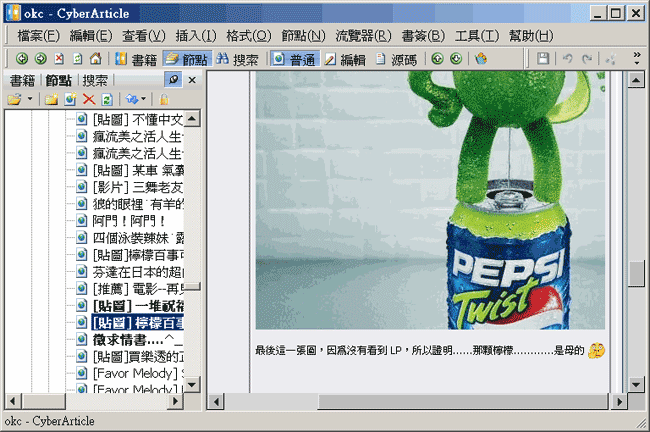Open the dropdown arrow next to open folder

(30, 100)
